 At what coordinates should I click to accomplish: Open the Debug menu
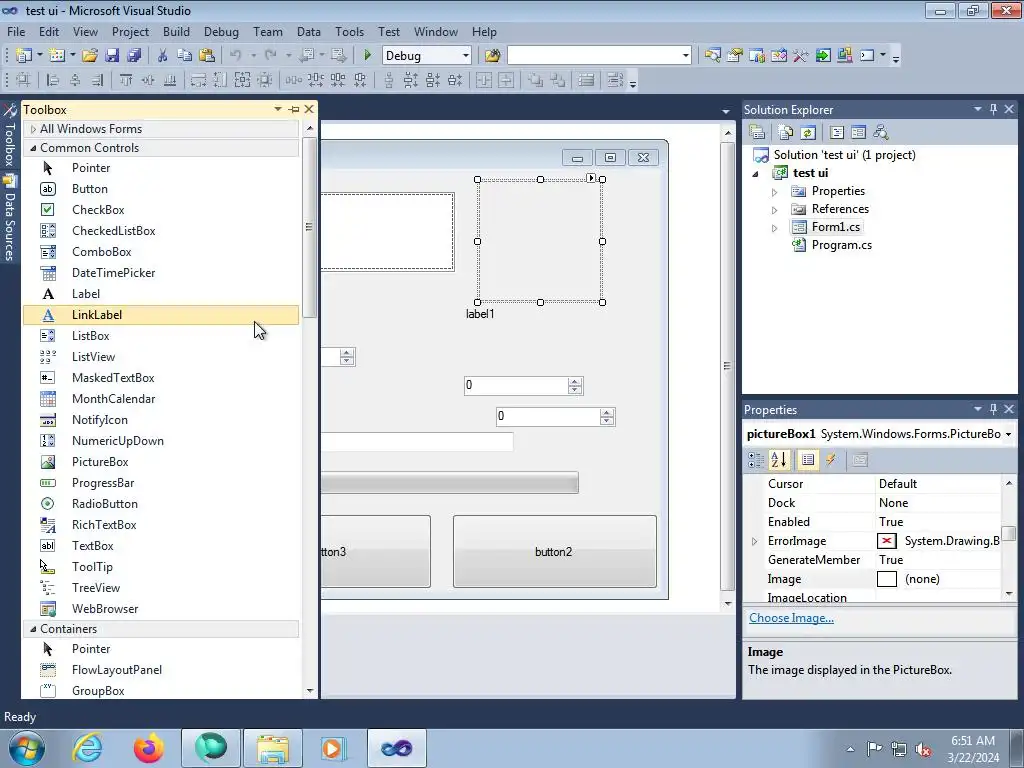pos(221,32)
